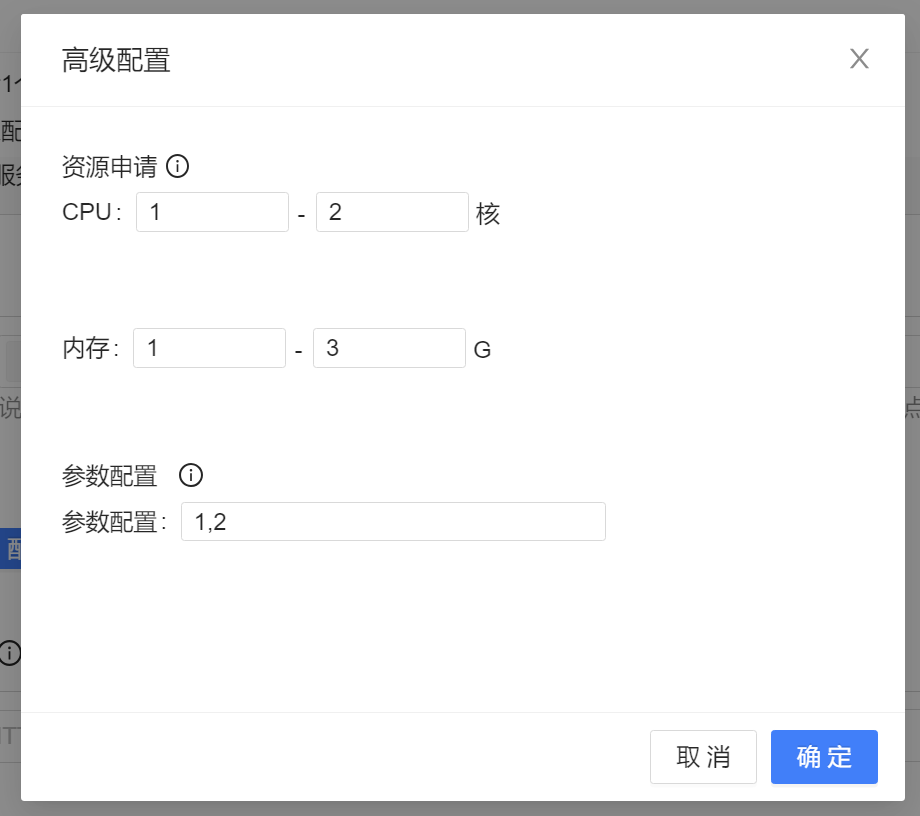Click the info icon beside 参数配置 heading
This screenshot has width=920, height=816.
pyautogui.click(x=191, y=475)
